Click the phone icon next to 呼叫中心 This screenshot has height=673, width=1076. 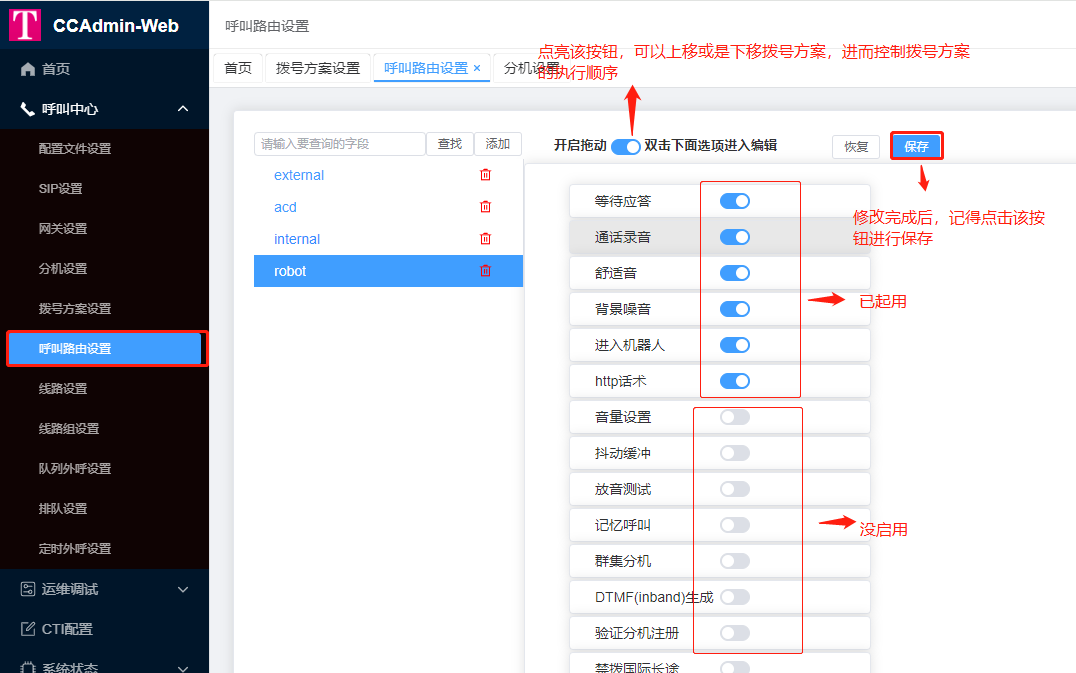coord(27,110)
